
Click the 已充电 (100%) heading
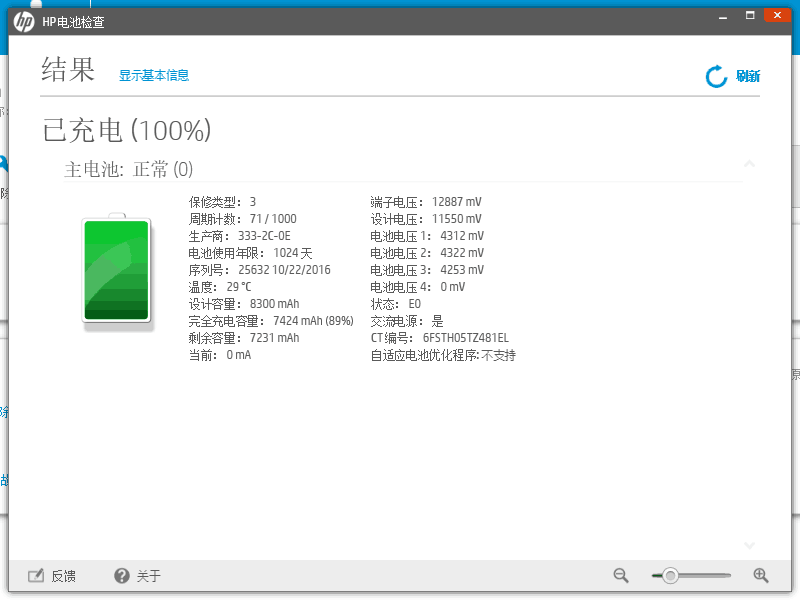pos(127,130)
